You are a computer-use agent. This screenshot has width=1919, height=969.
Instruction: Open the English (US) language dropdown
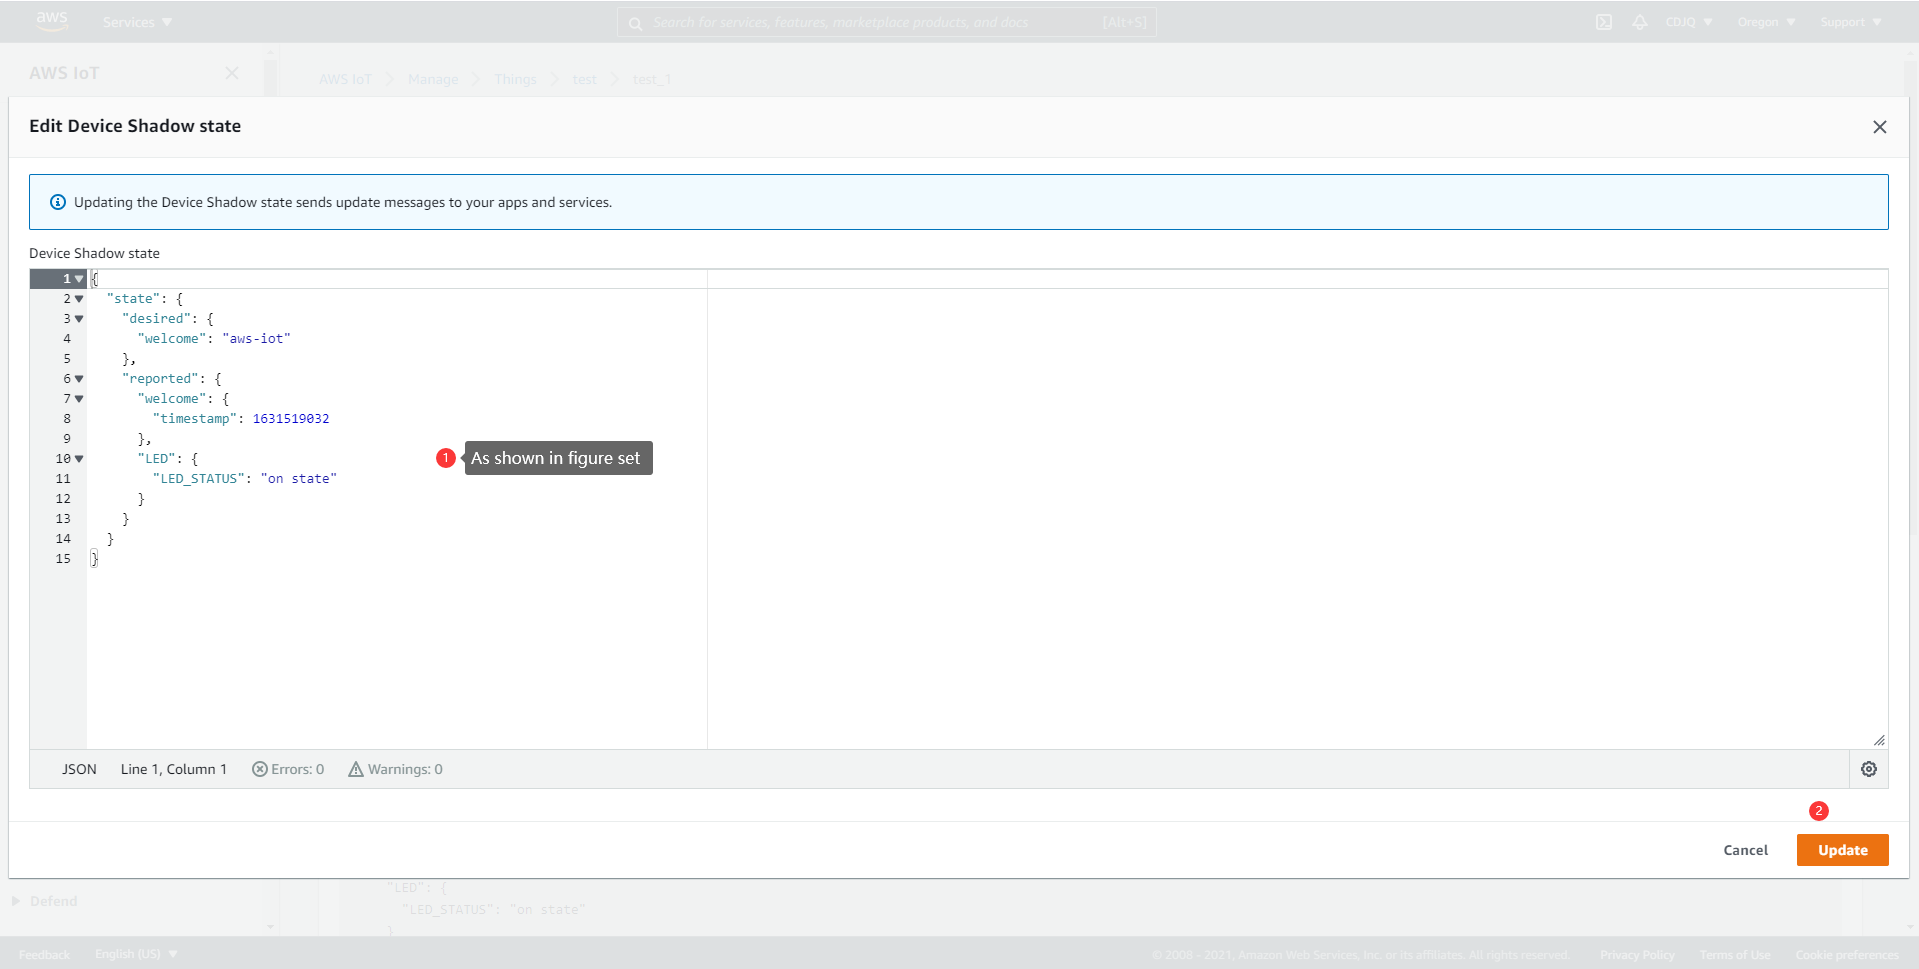[136, 954]
